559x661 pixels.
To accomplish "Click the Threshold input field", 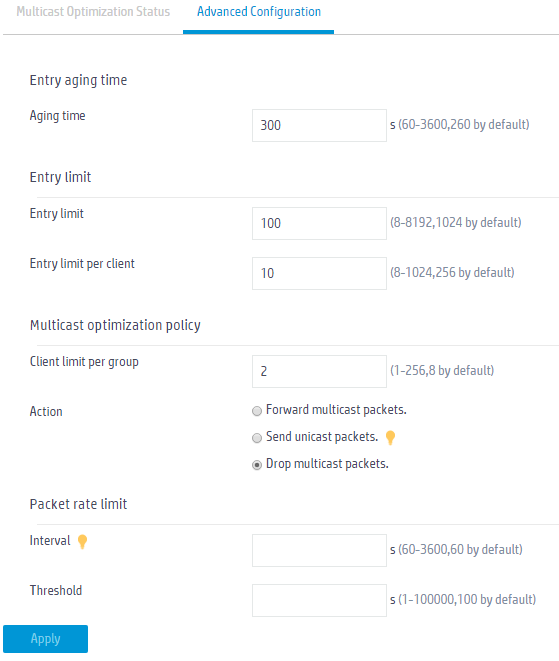I will pyautogui.click(x=319, y=600).
